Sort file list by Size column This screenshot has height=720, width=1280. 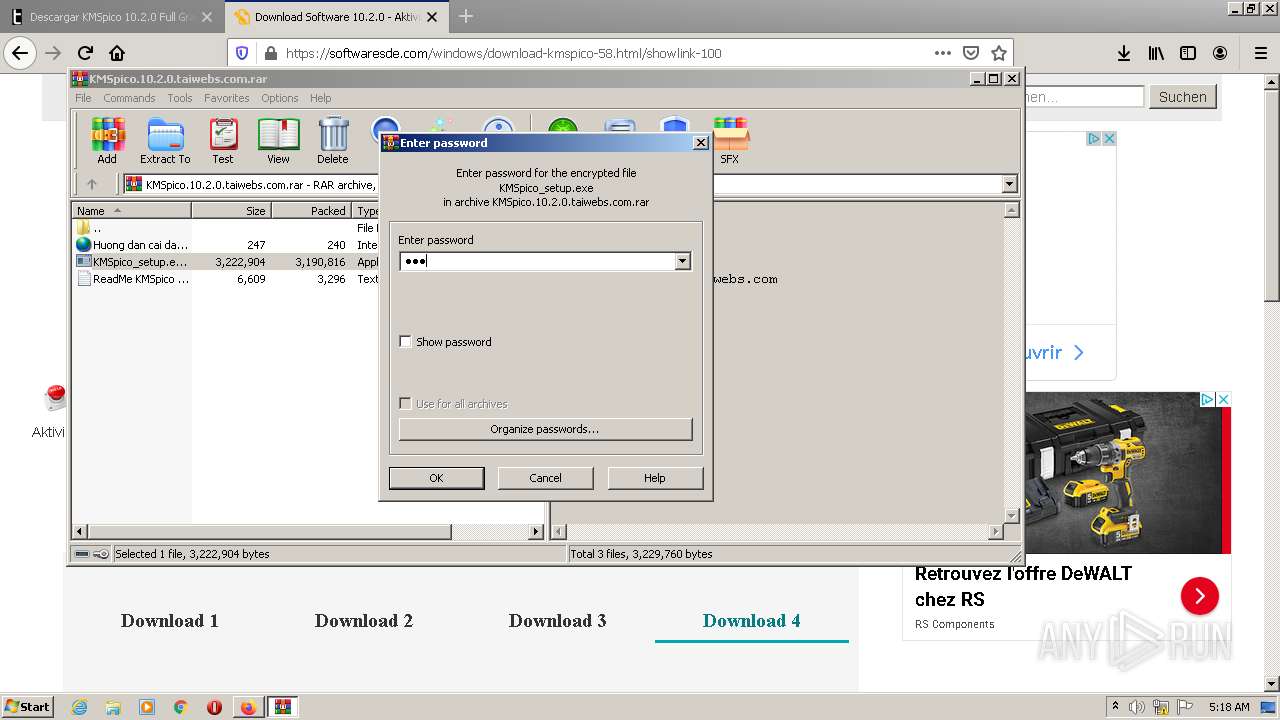tap(232, 210)
